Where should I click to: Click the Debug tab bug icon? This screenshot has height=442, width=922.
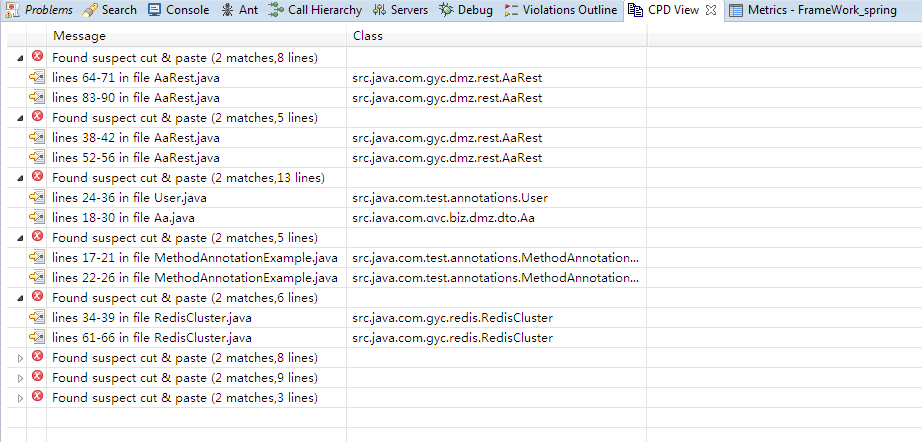[446, 10]
